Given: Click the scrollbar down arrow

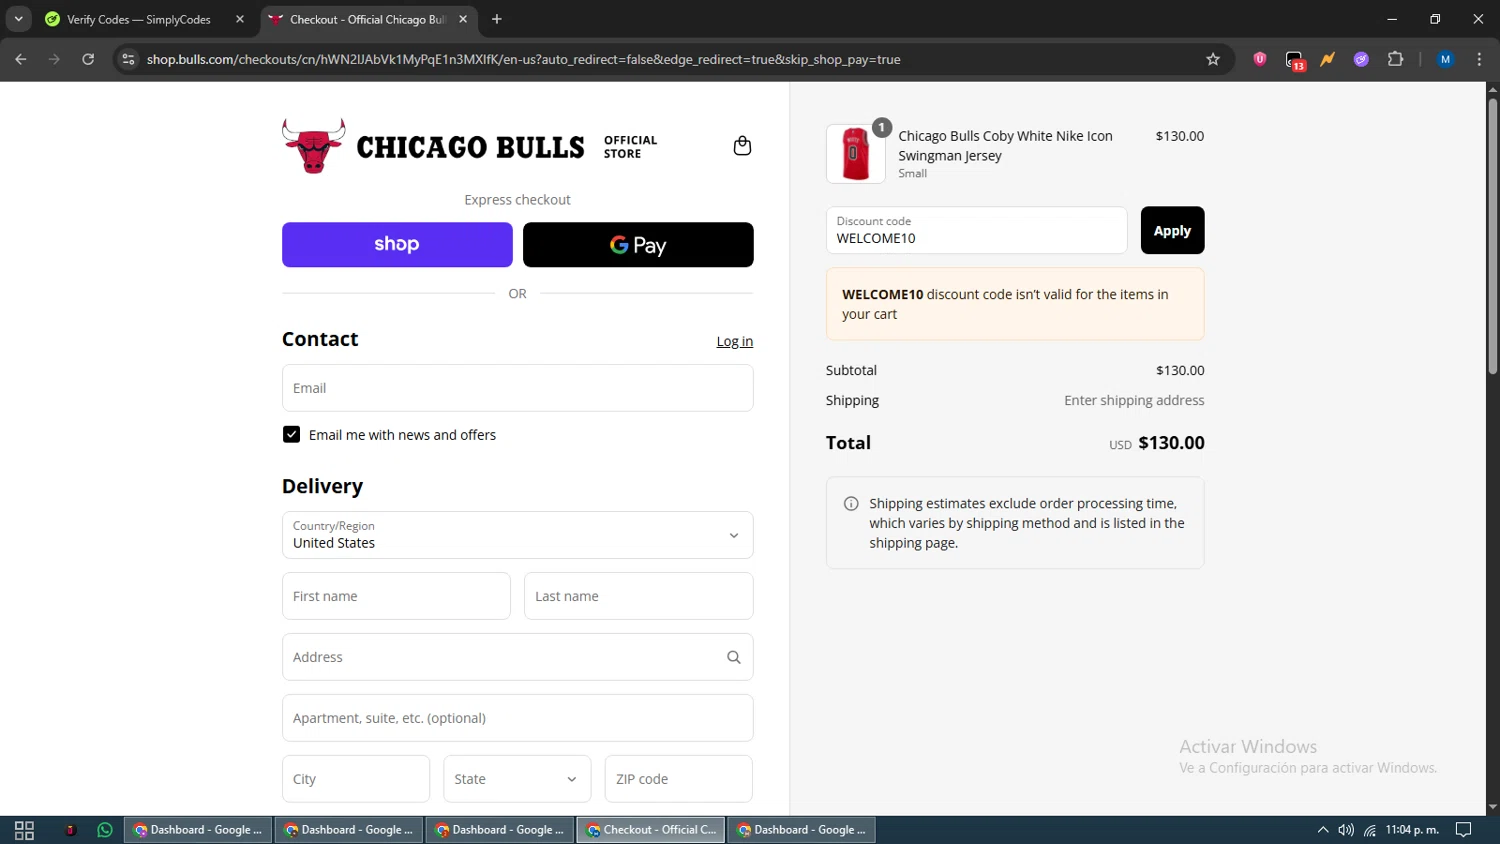Looking at the screenshot, I should point(1492,807).
